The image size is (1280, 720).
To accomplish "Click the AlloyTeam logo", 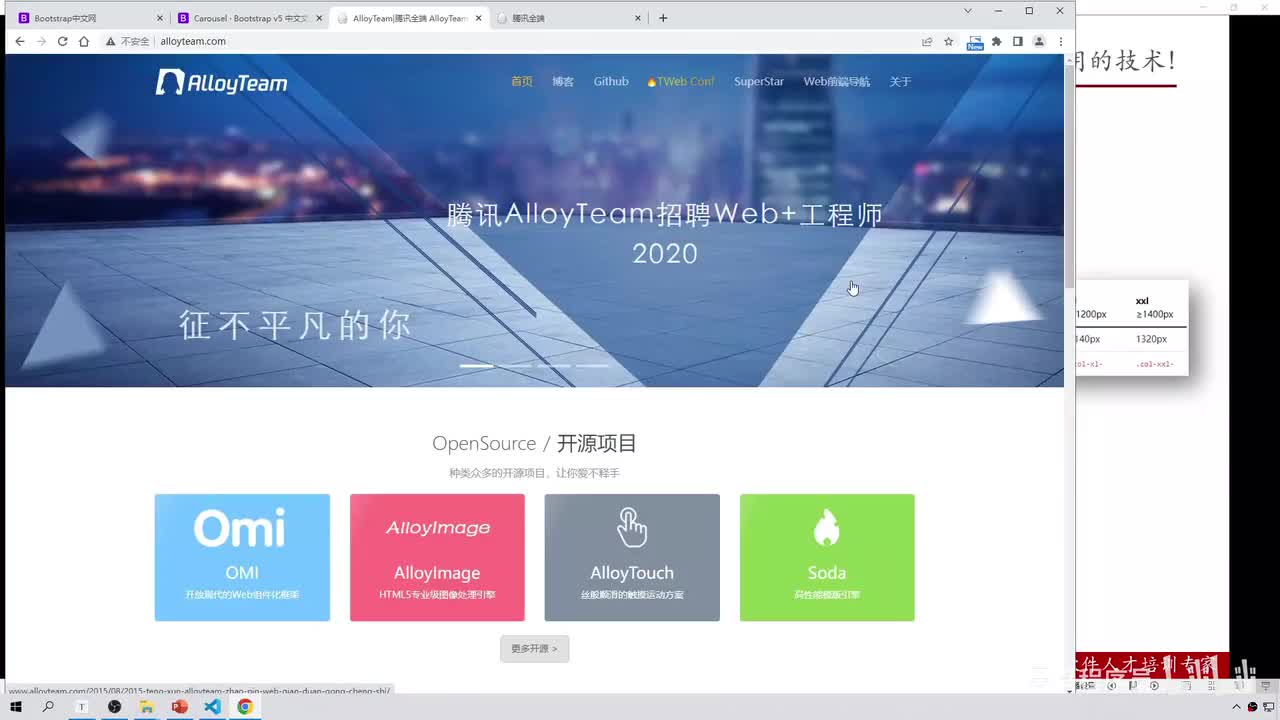I will 222,82.
